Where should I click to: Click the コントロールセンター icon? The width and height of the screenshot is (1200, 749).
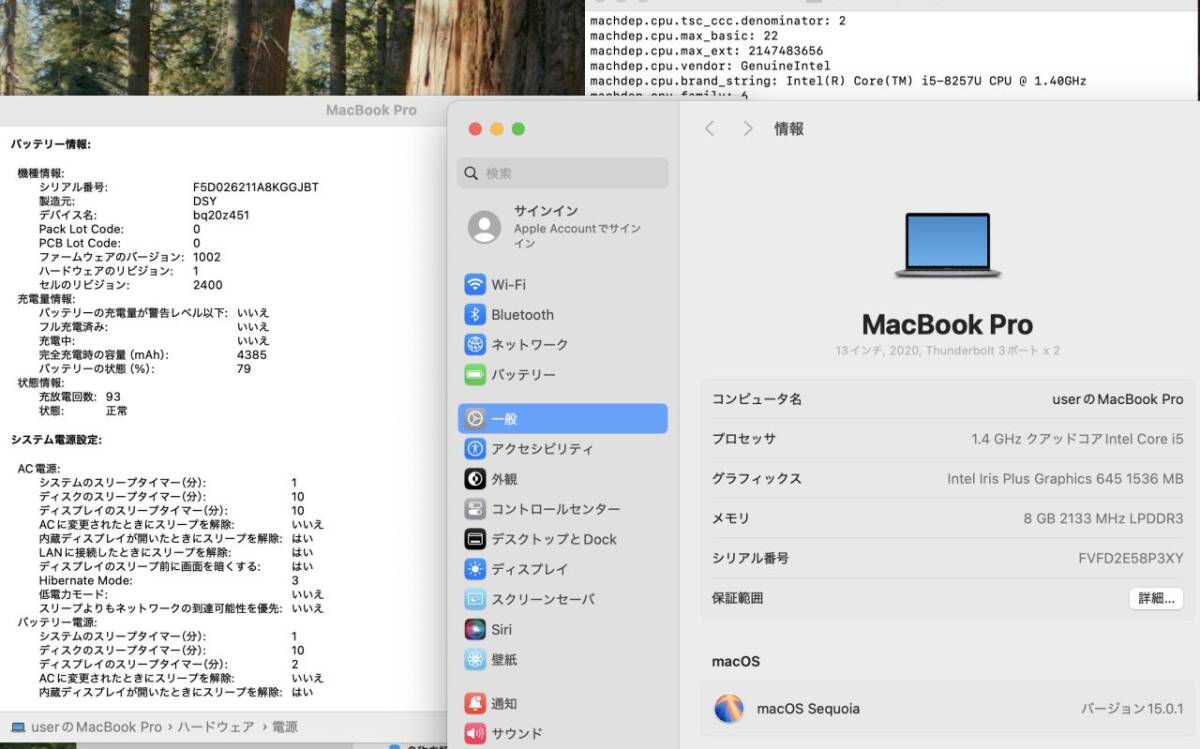pos(475,509)
